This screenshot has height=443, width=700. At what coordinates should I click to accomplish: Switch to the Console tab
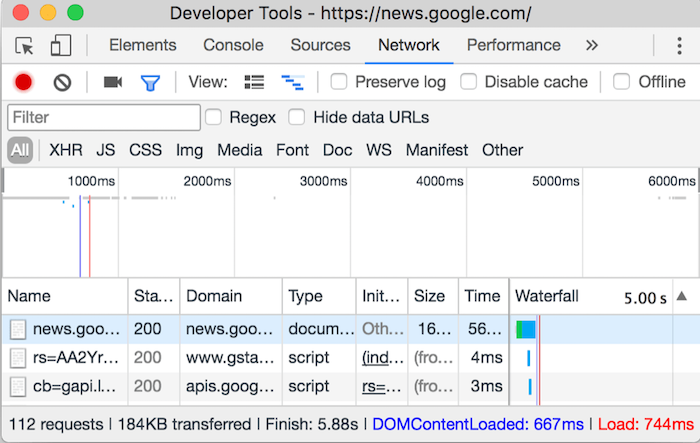[233, 45]
